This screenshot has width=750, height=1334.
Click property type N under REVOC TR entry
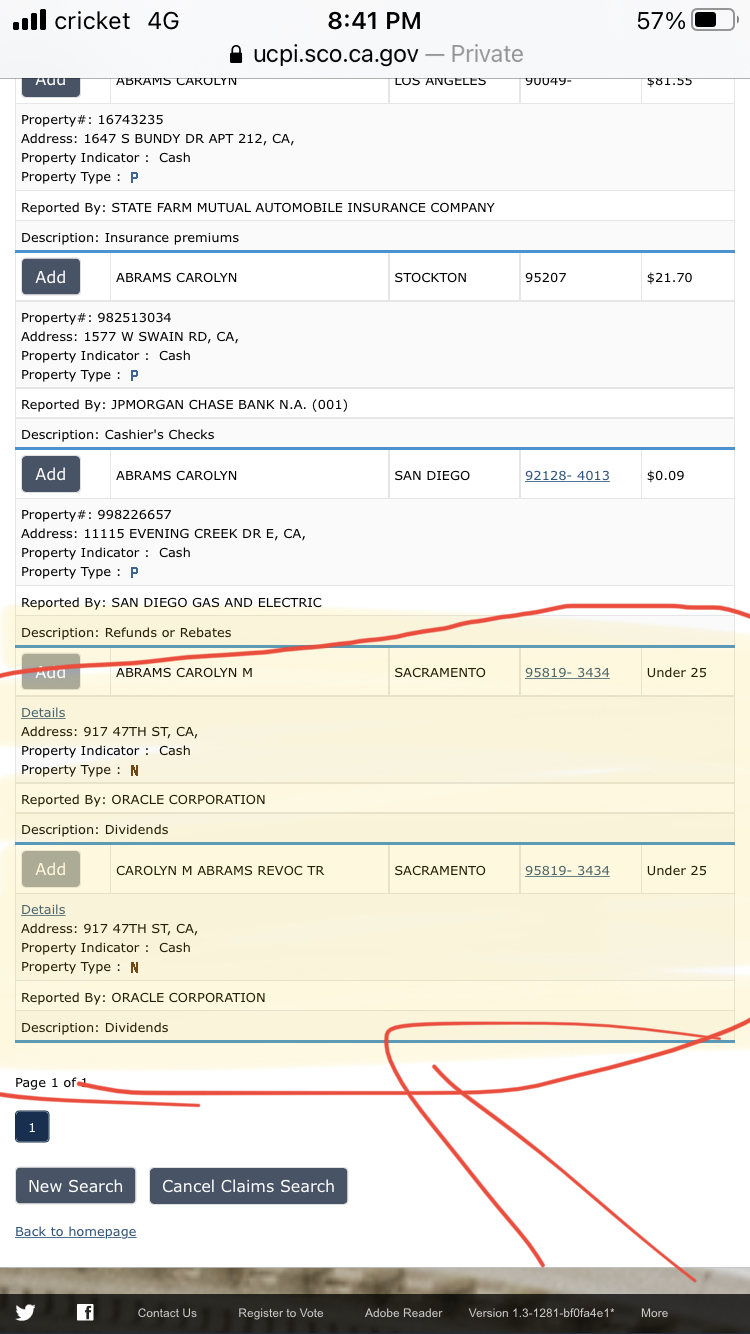pyautogui.click(x=134, y=967)
